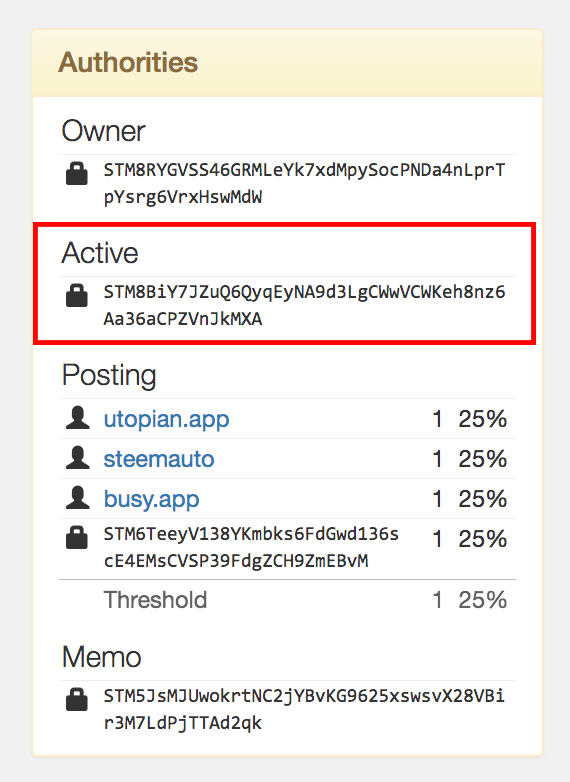Click the lock icon beside Owner key
The image size is (570, 782).
[x=77, y=173]
